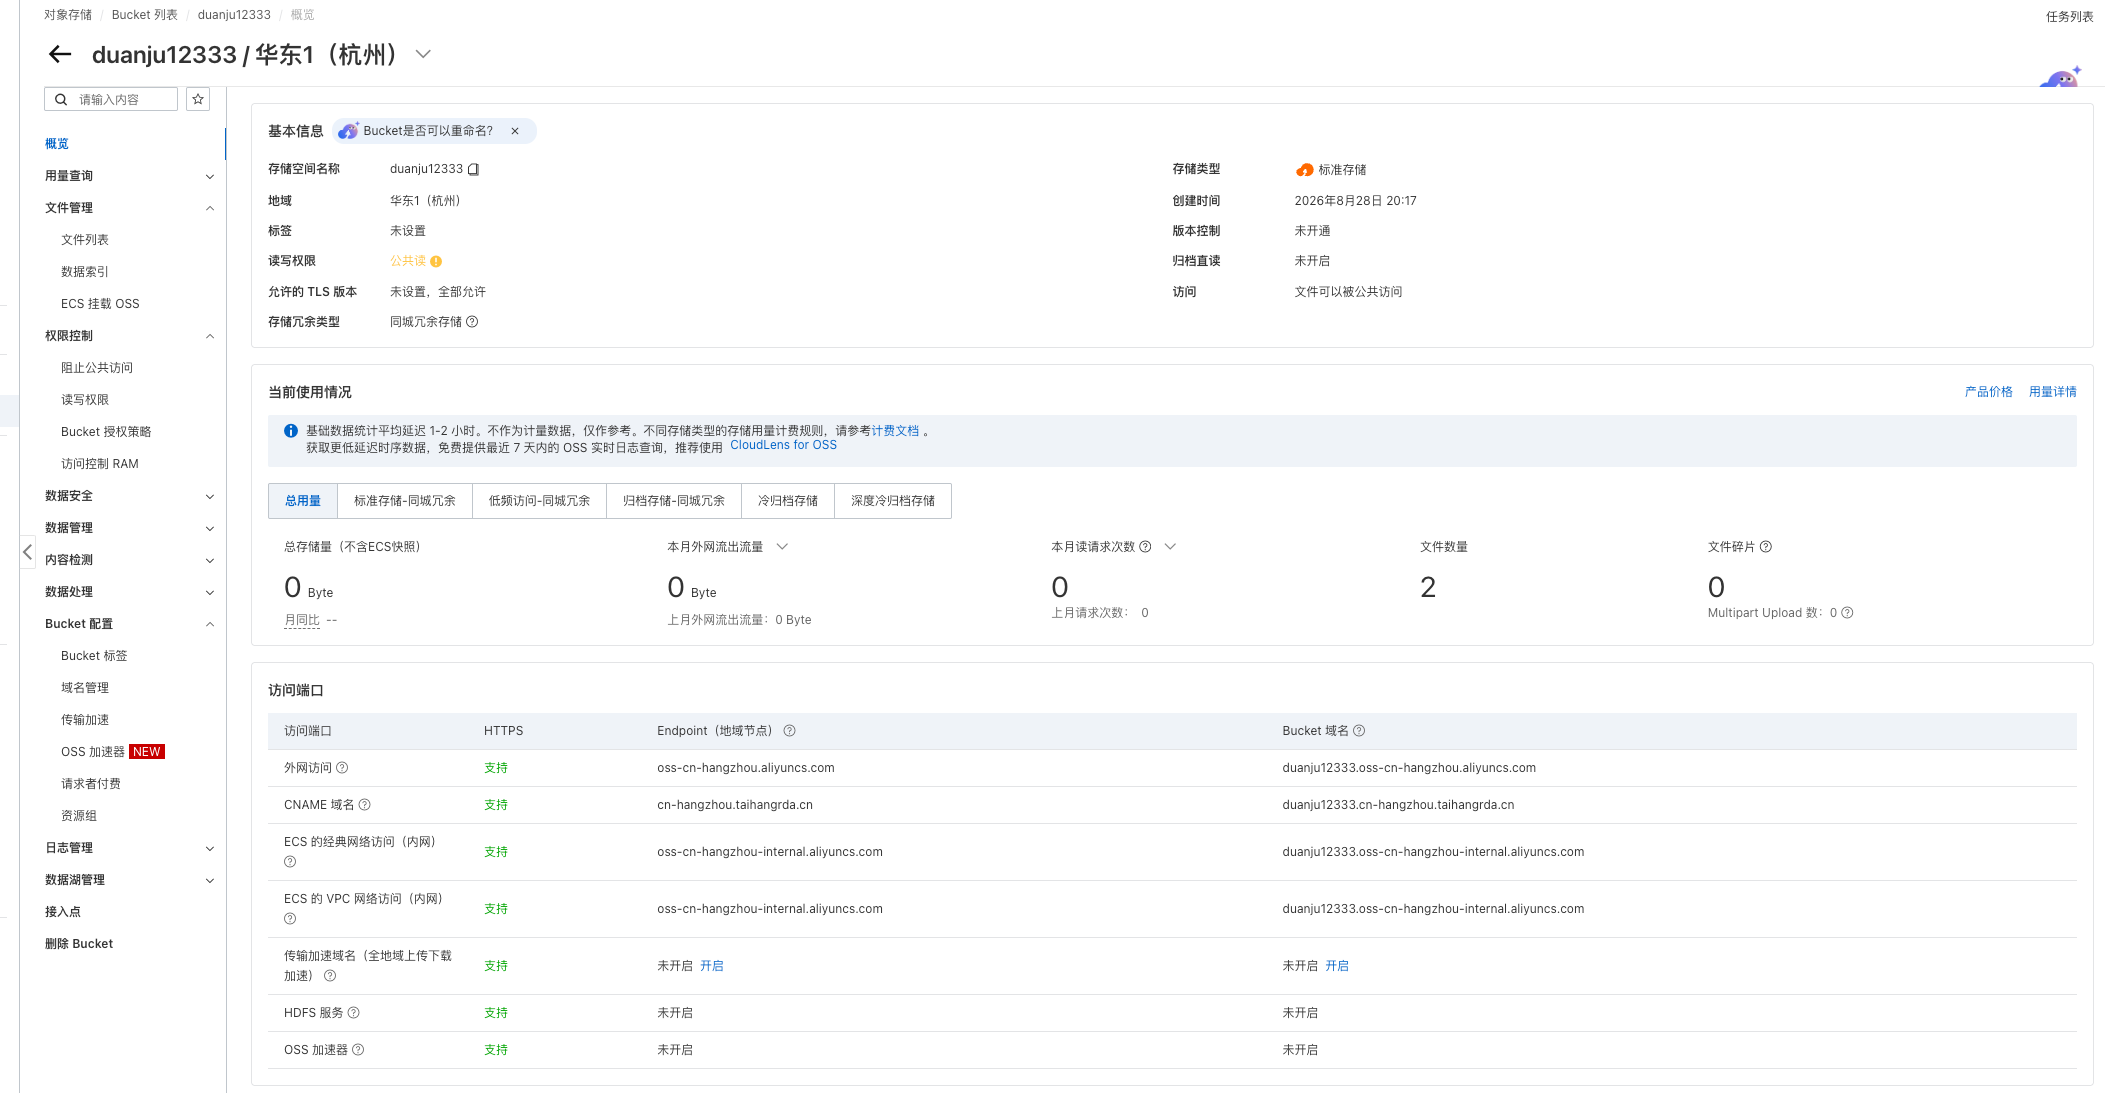The image size is (2105, 1093).
Task: Open 任务列表 at top right
Action: click(x=2069, y=17)
